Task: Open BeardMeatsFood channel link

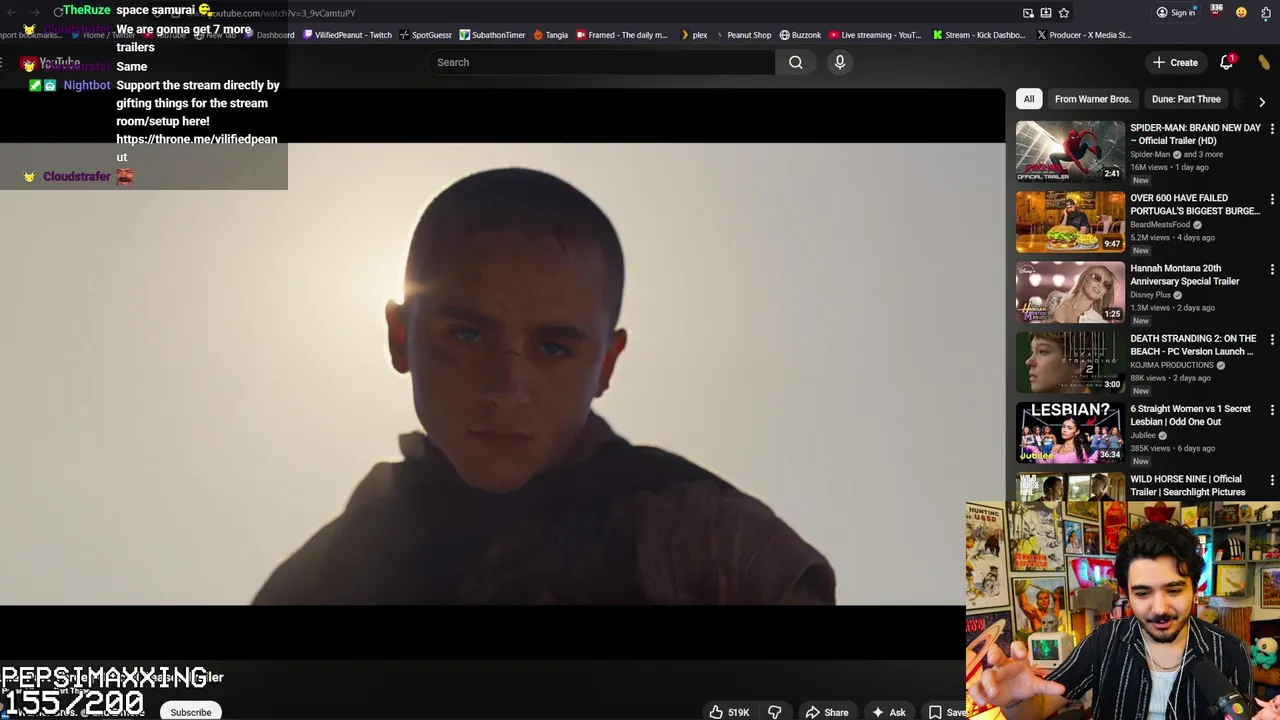Action: click(x=1160, y=225)
